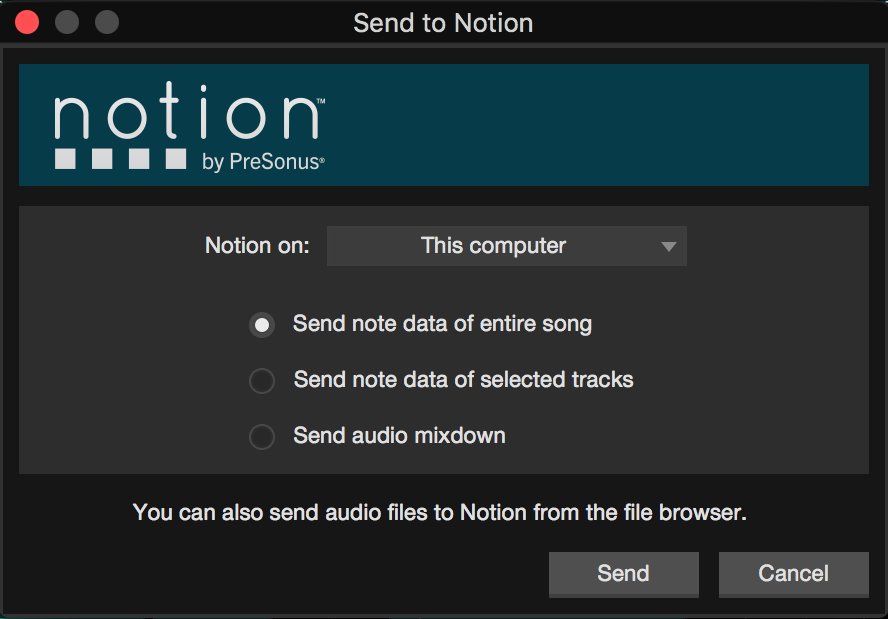Screen dimensions: 888x619
Task: Click the 'Notion on:' label
Action: pos(257,246)
